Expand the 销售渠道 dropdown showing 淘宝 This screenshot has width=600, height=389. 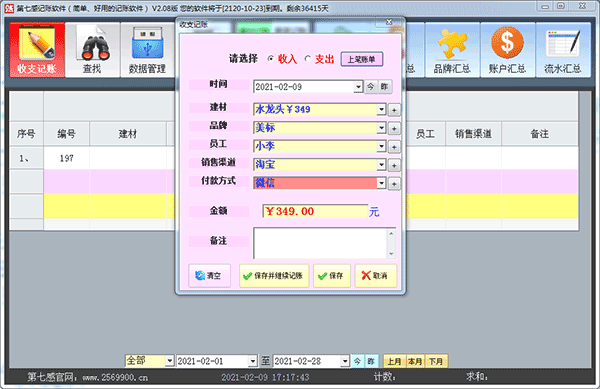(x=381, y=164)
